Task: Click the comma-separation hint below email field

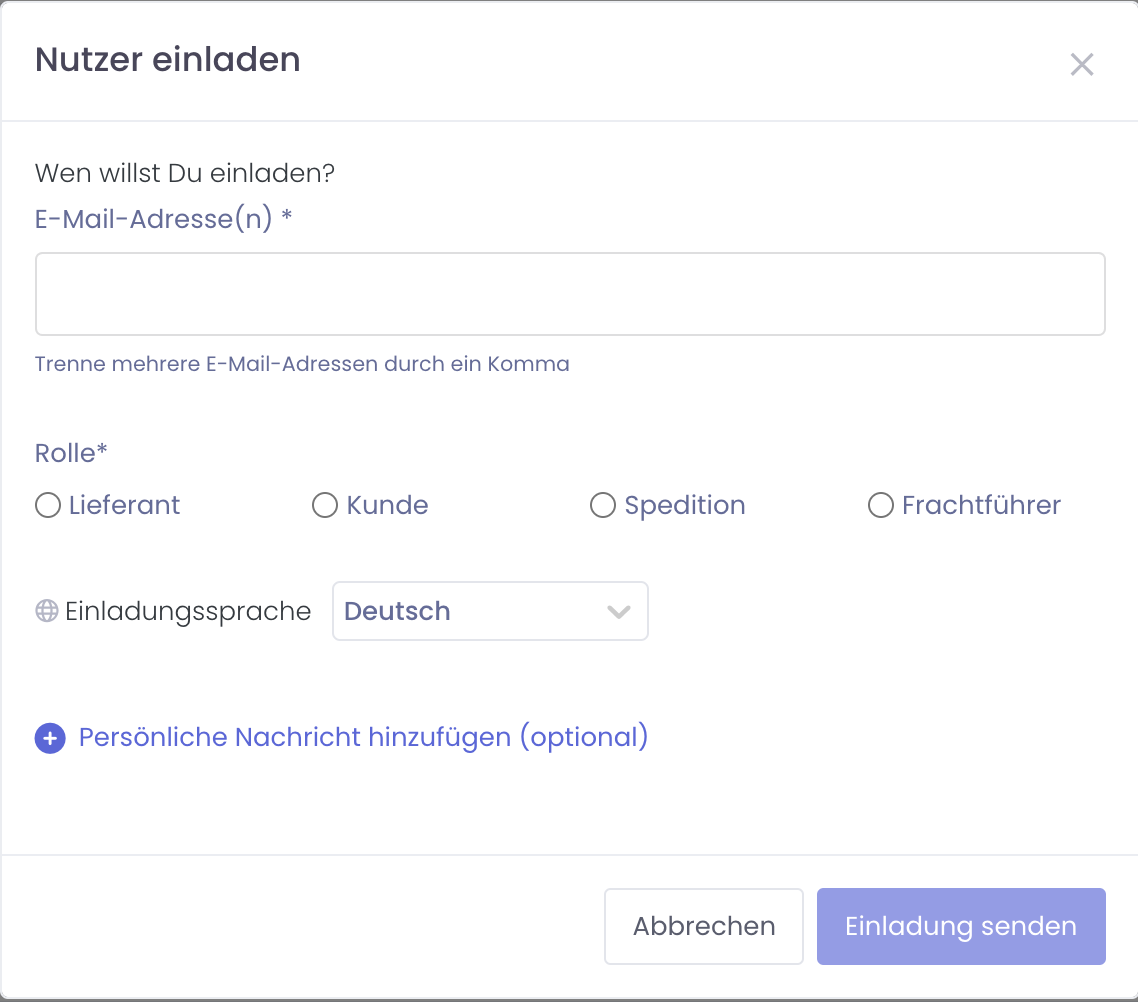Action: tap(302, 364)
